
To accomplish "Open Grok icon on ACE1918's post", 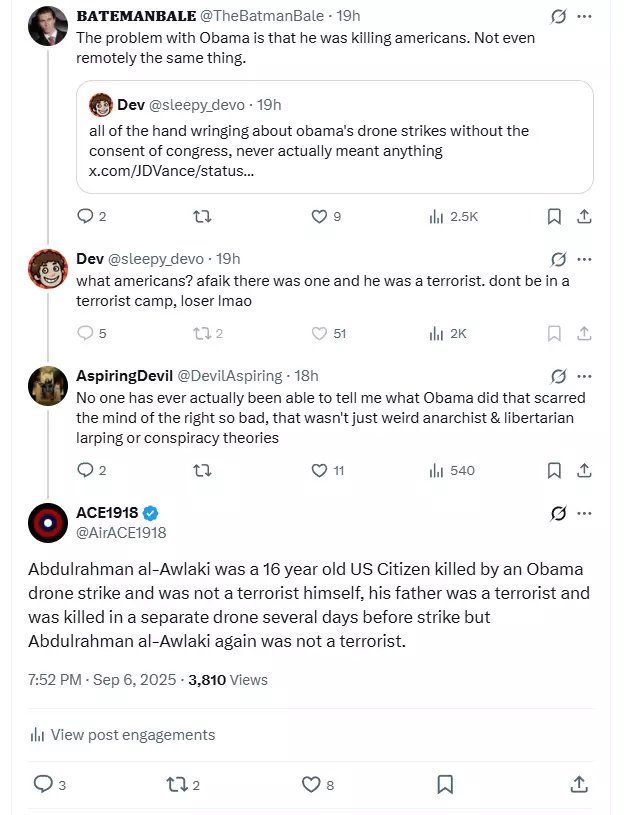I will point(559,514).
